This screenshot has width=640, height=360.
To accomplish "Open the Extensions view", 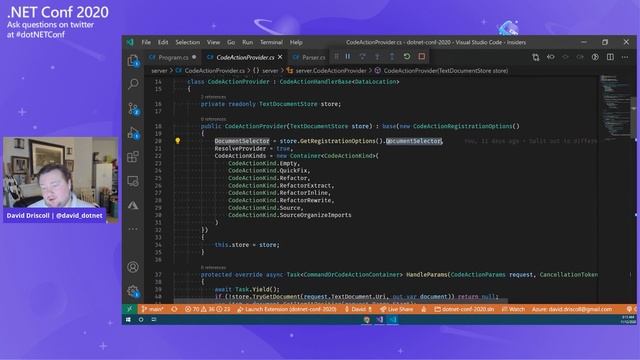I will [133, 157].
